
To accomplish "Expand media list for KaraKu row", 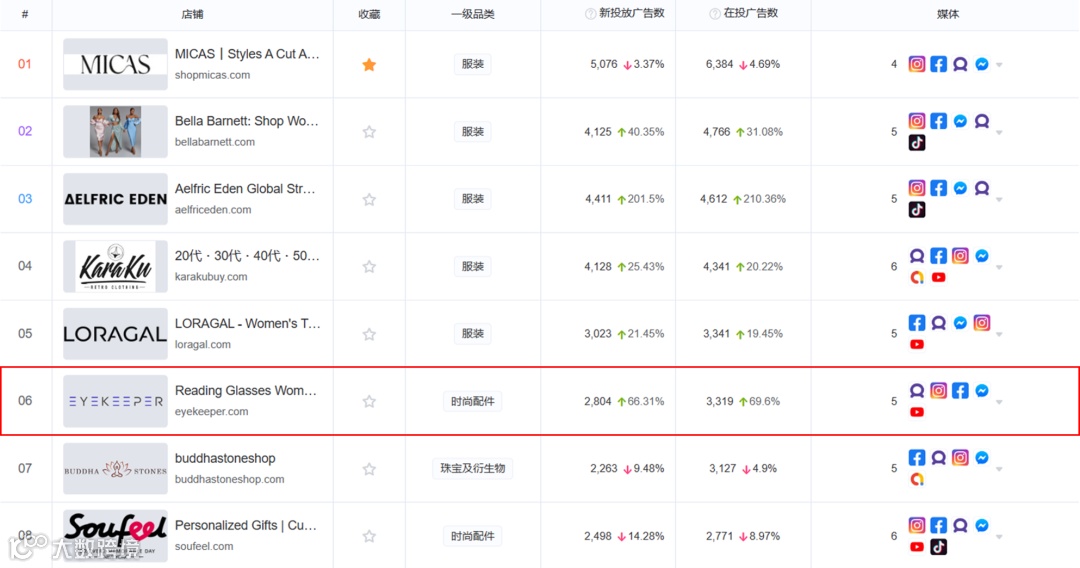I will coord(999,267).
